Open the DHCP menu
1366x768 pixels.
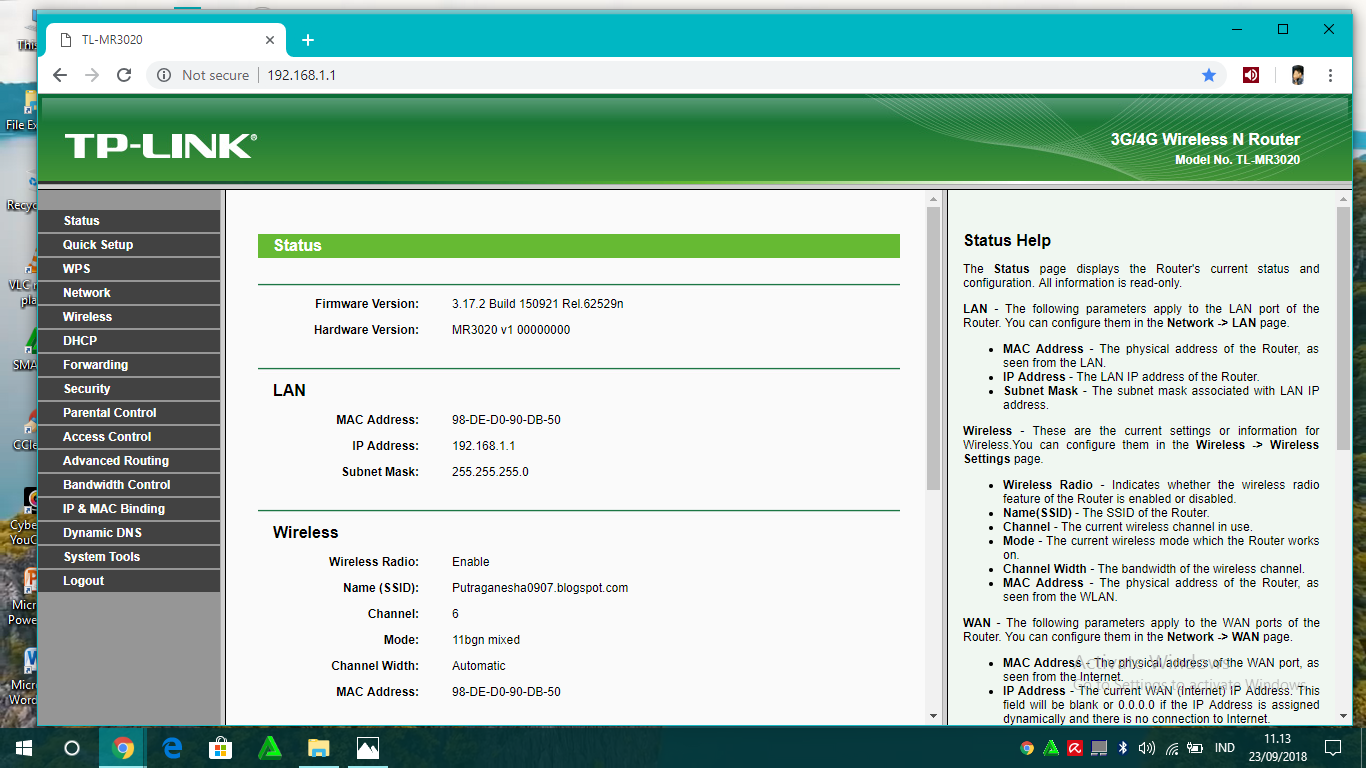pyautogui.click(x=128, y=341)
